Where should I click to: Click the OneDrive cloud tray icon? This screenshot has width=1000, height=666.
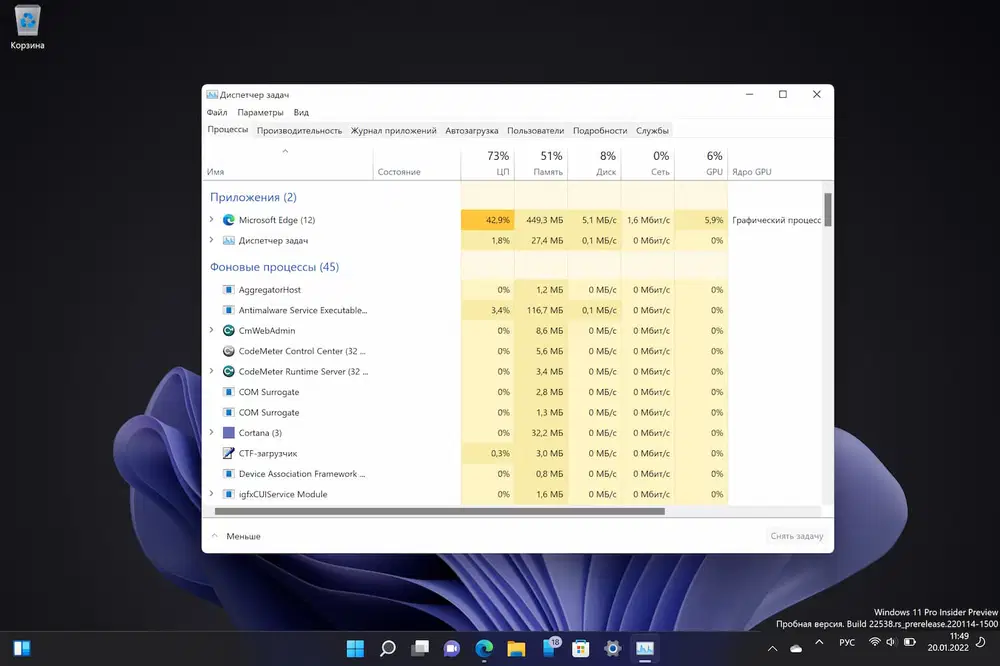(x=796, y=649)
